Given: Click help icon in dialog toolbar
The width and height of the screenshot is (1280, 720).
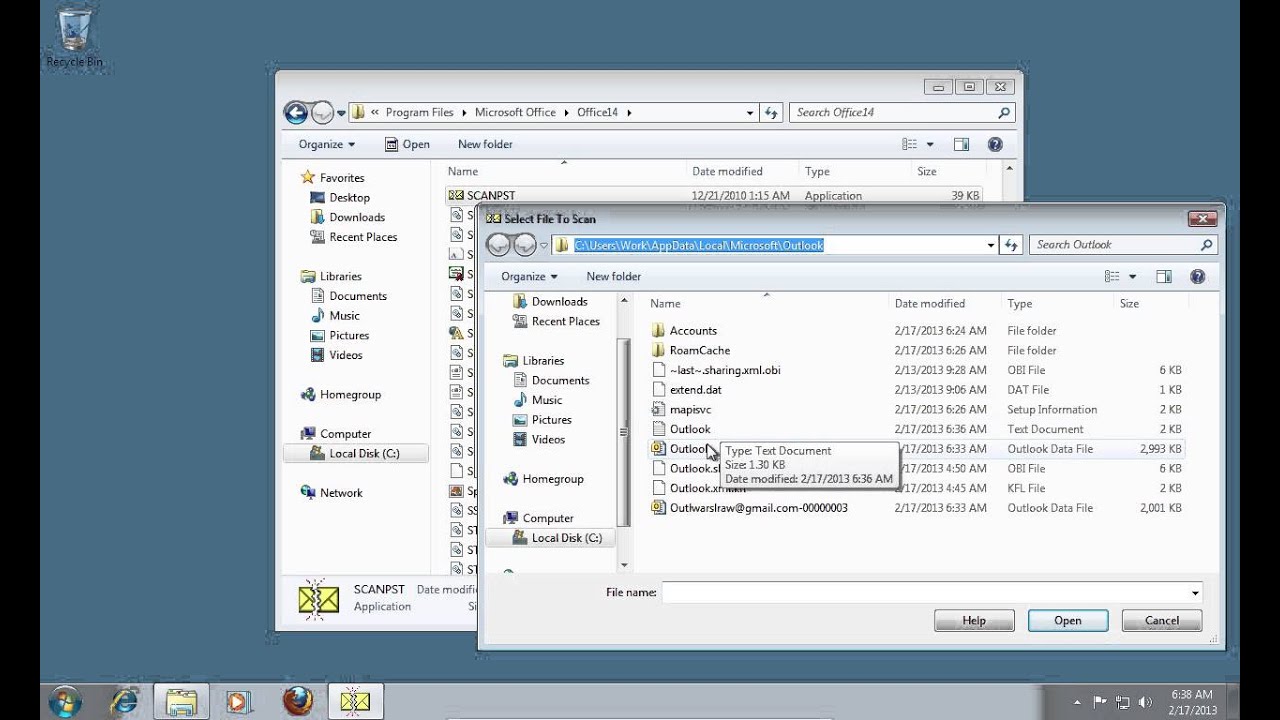Looking at the screenshot, I should tap(1198, 276).
